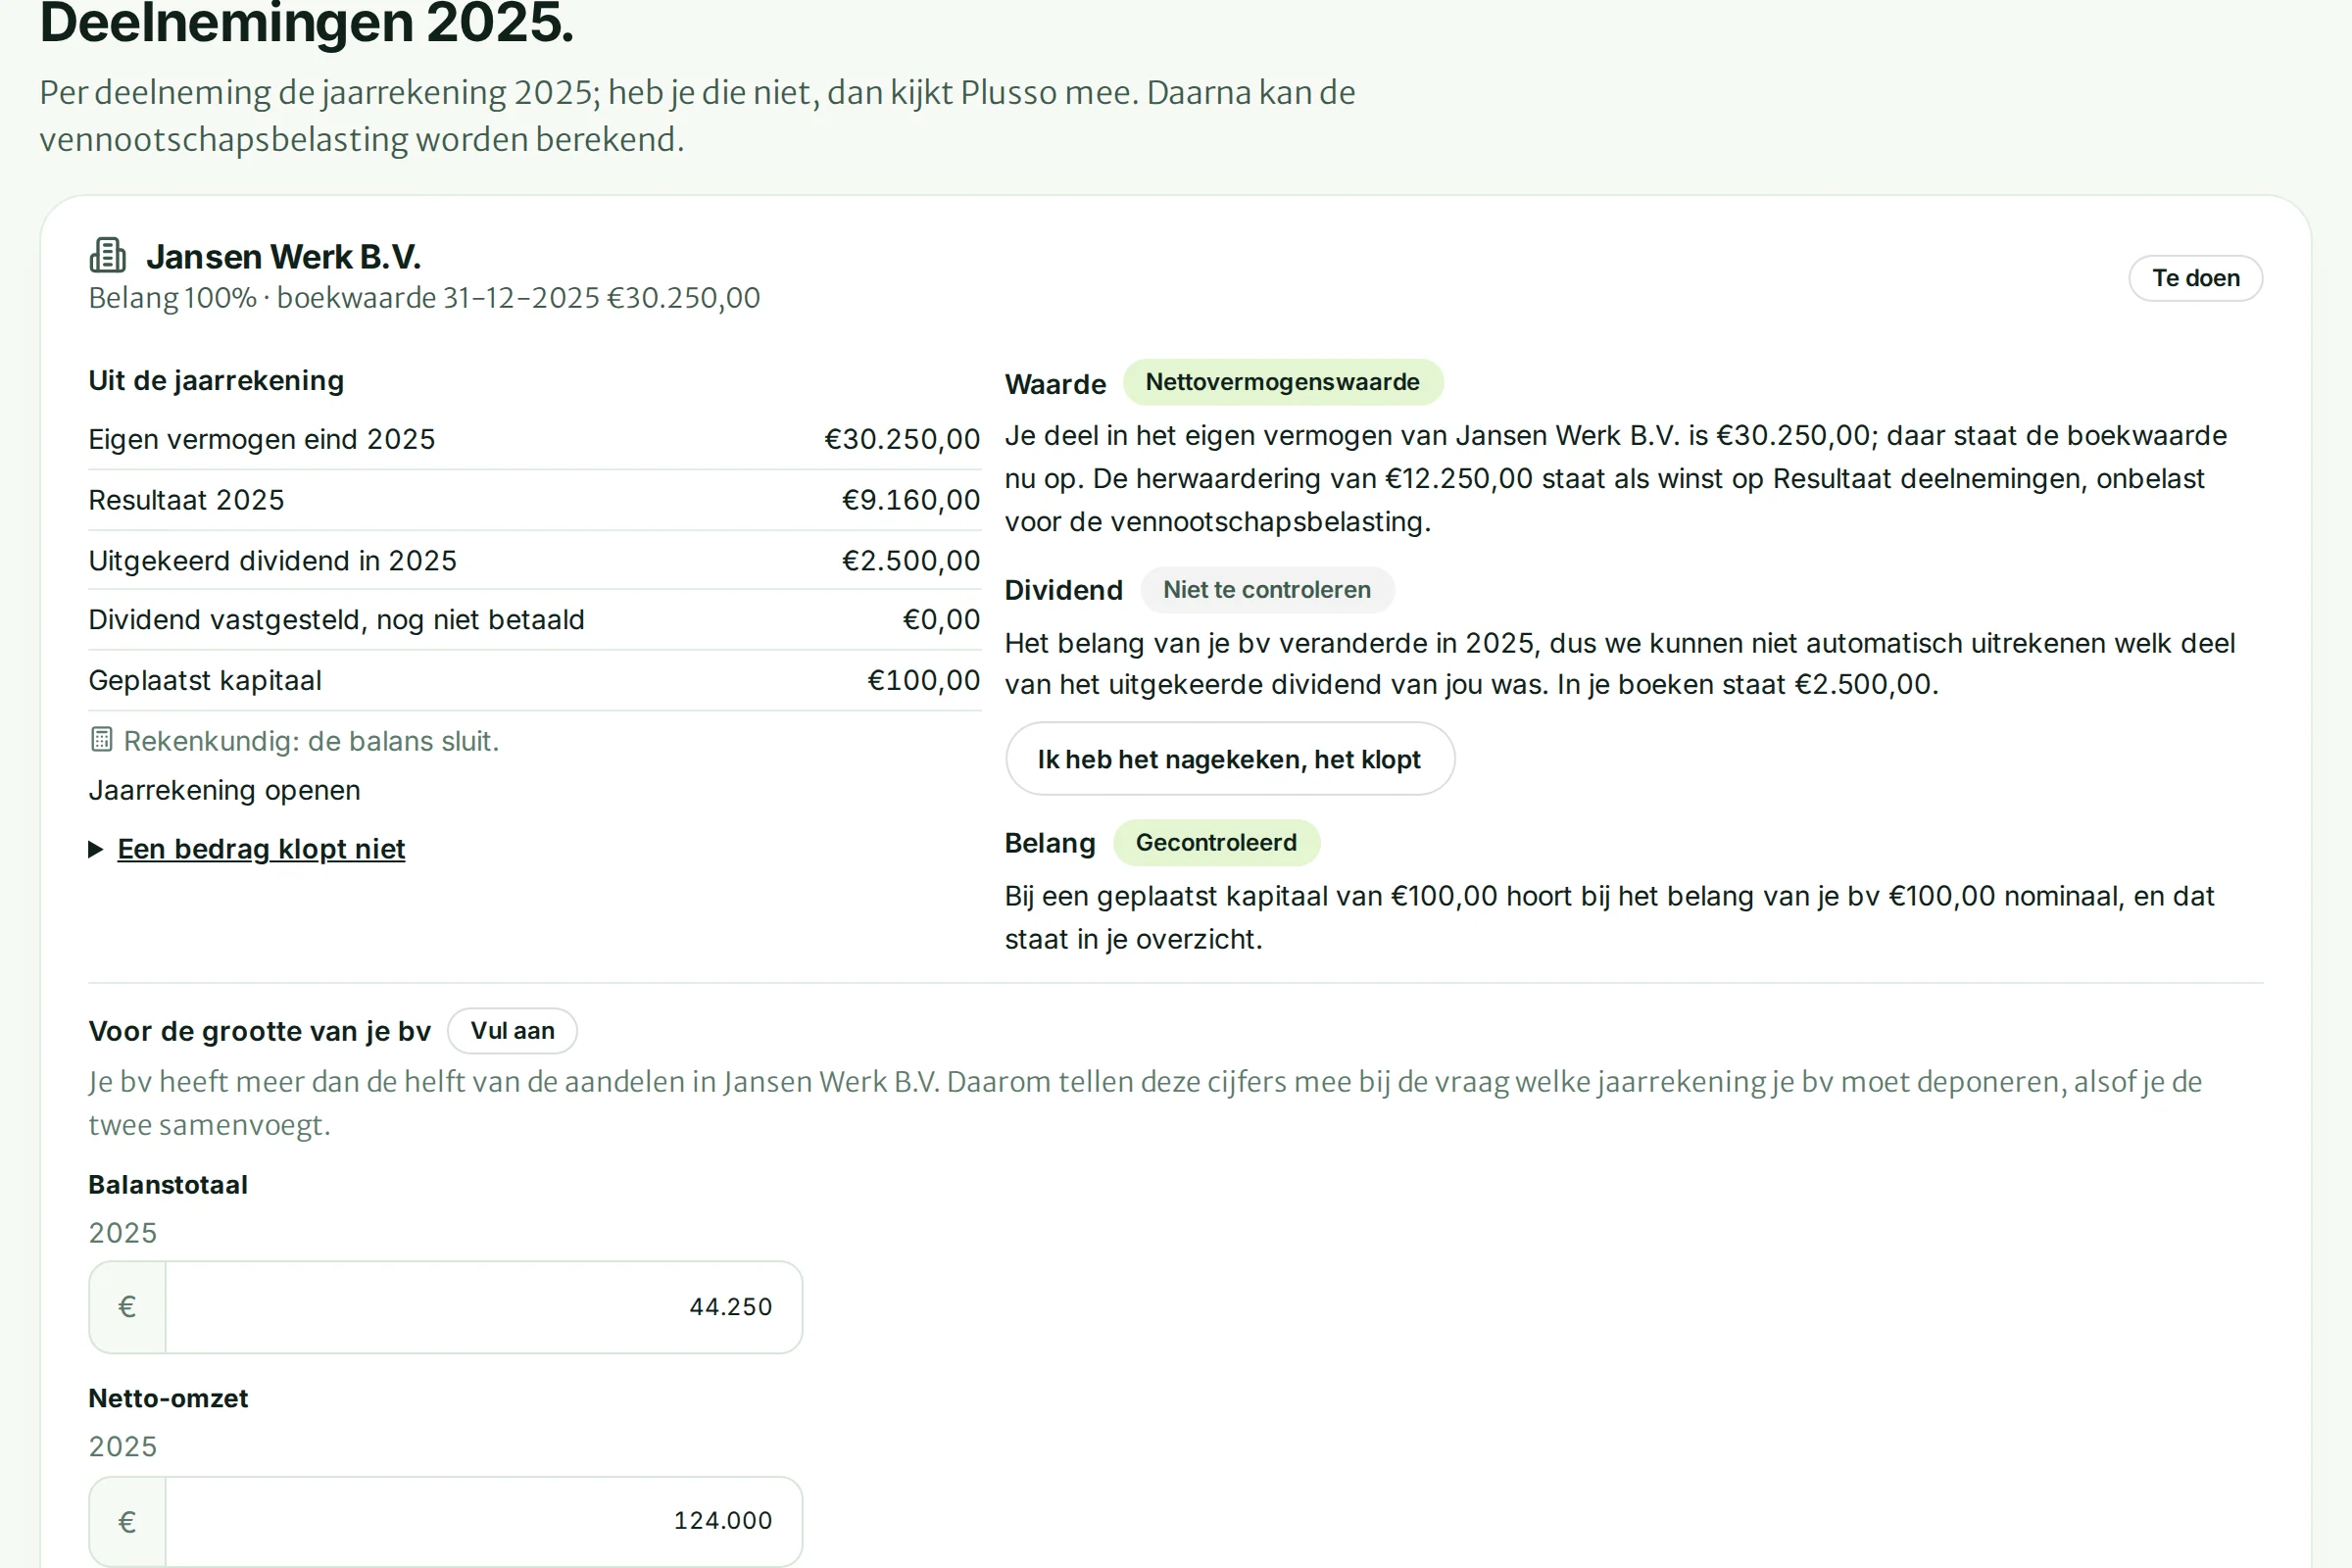Image resolution: width=2352 pixels, height=1568 pixels.
Task: Click the 'Belang' section label
Action: point(1050,843)
